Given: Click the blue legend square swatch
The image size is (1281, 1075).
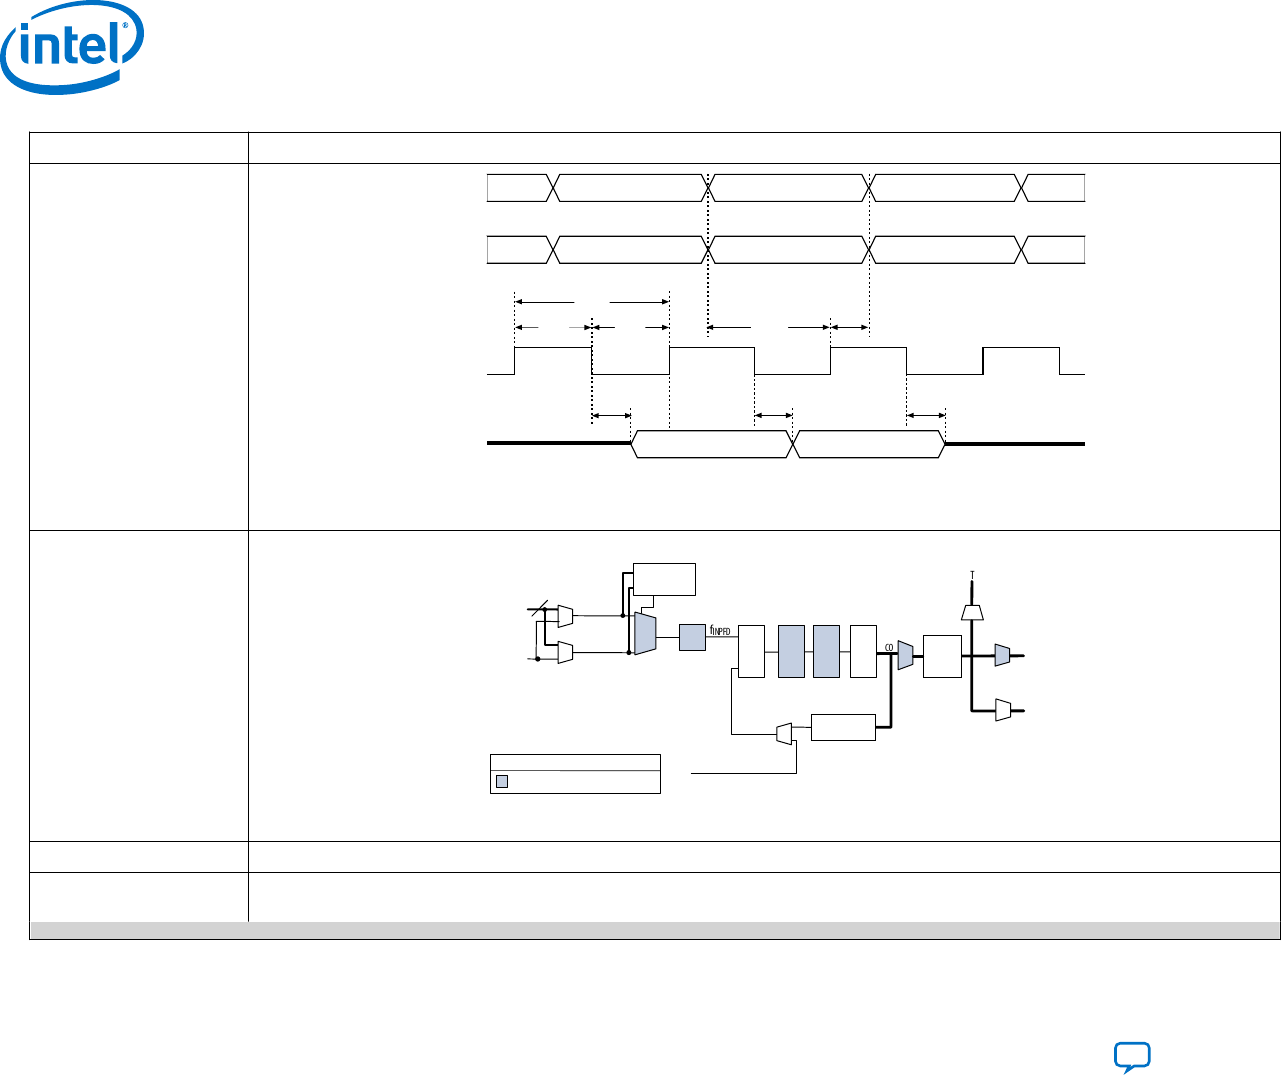Looking at the screenshot, I should [x=502, y=781].
